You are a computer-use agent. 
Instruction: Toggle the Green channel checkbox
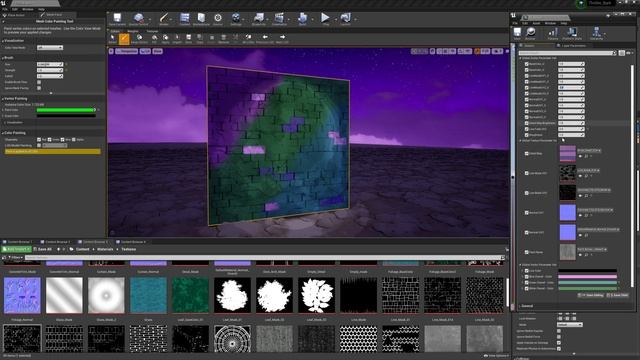(x=50, y=140)
